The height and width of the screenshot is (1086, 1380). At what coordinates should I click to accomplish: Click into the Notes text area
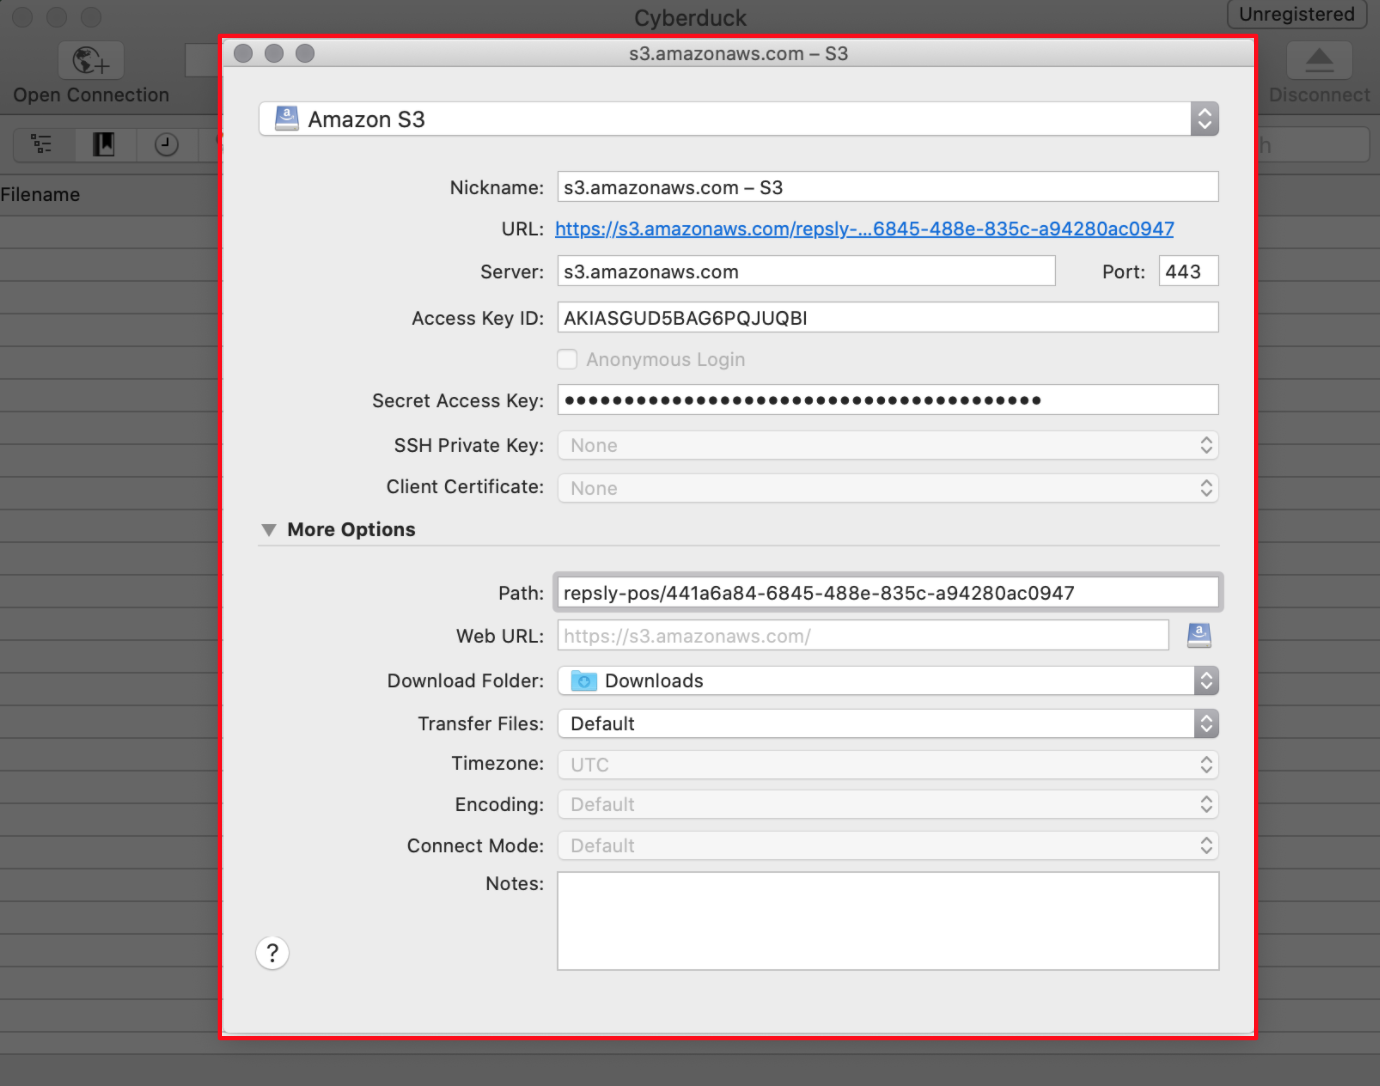coord(888,921)
